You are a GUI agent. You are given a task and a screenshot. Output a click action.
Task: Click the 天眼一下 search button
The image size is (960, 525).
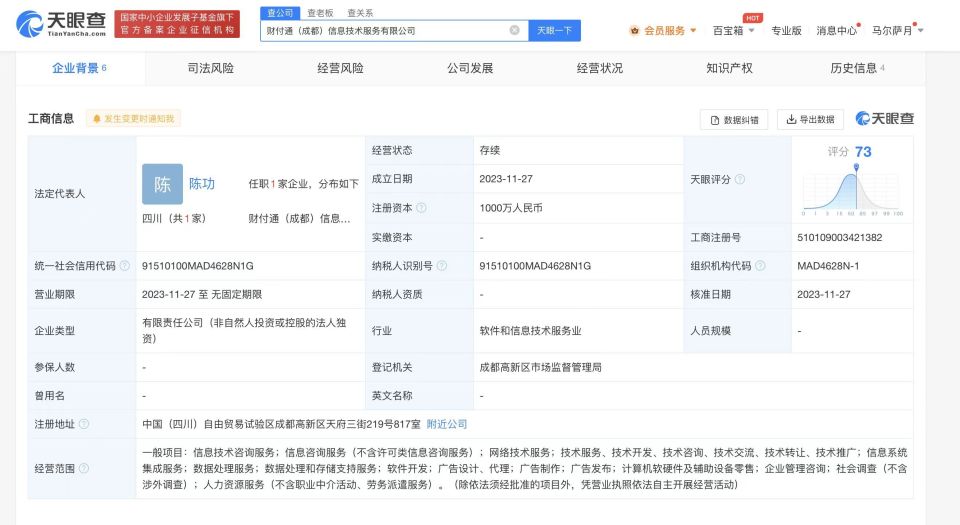point(555,31)
